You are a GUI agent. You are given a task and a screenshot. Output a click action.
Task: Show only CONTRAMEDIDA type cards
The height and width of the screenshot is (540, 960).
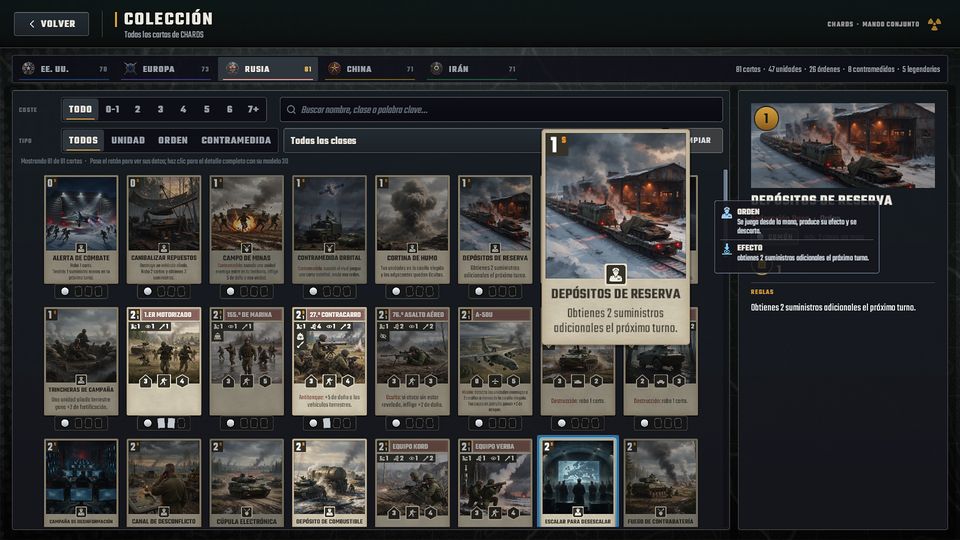tap(236, 140)
